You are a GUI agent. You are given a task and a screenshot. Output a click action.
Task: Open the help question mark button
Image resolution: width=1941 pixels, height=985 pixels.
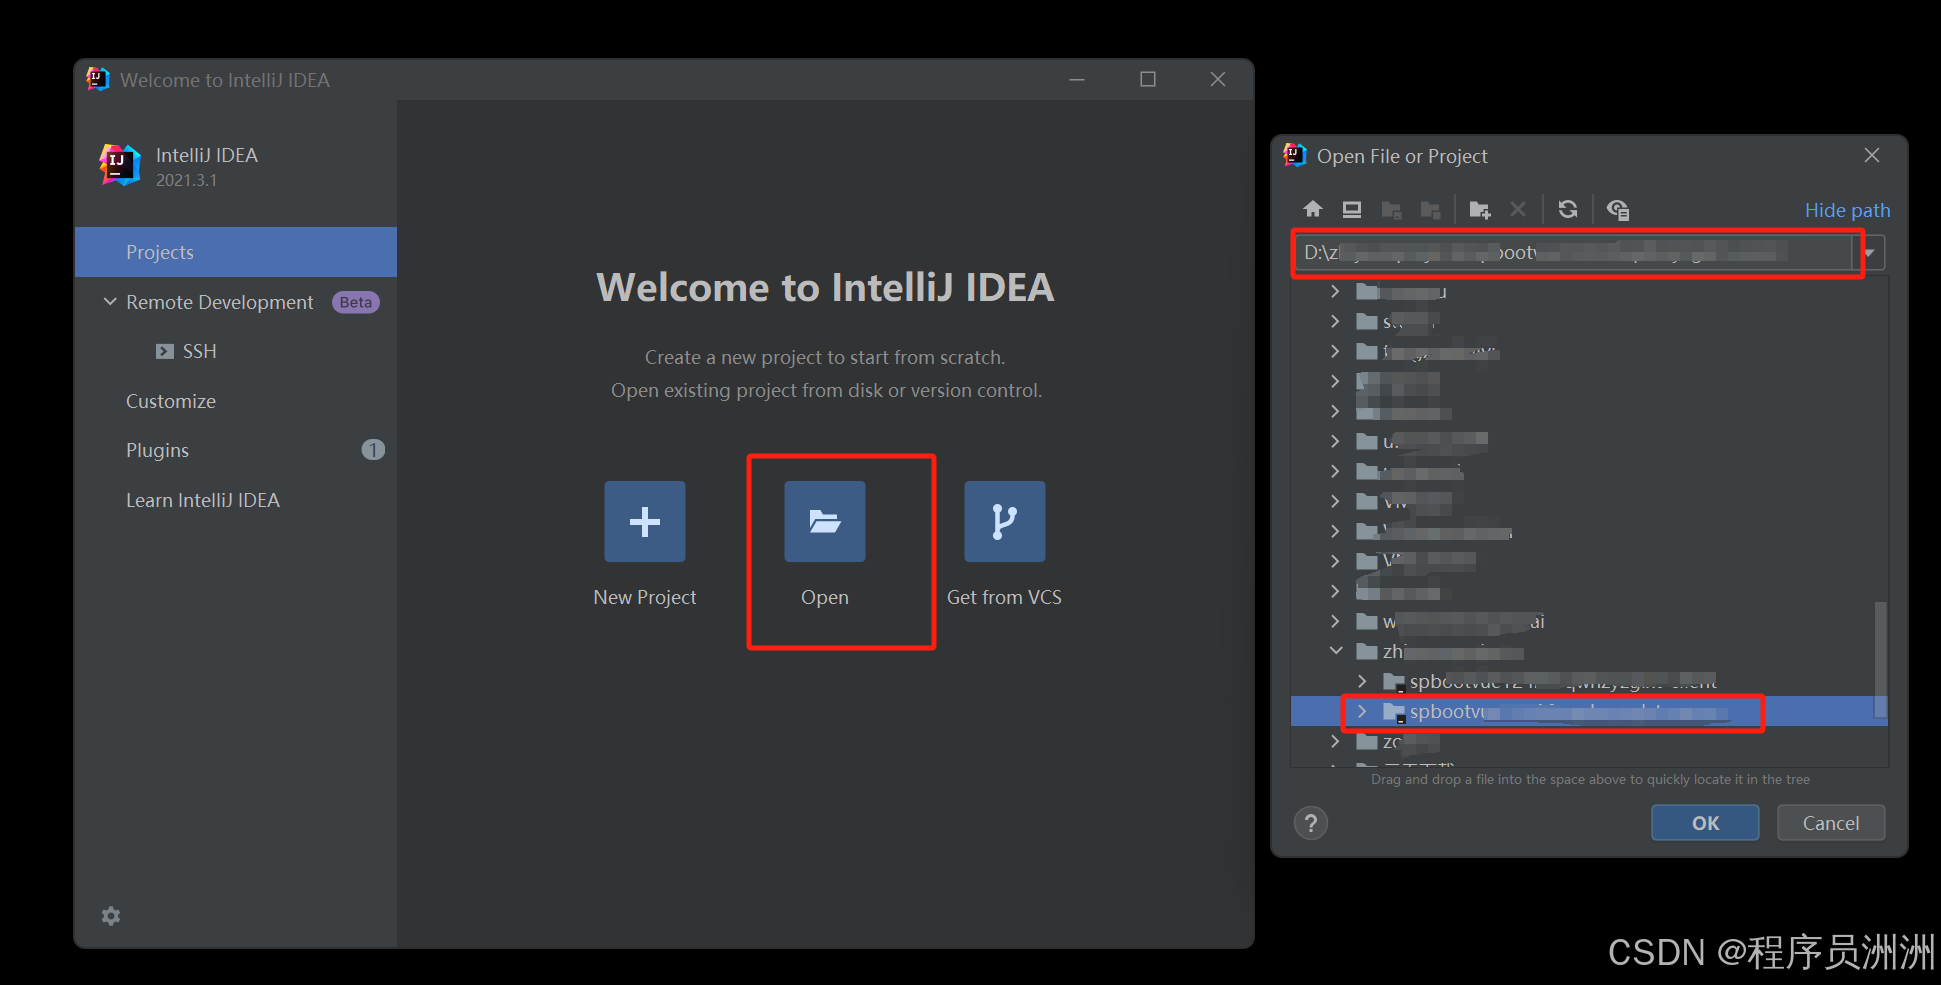[x=1311, y=823]
